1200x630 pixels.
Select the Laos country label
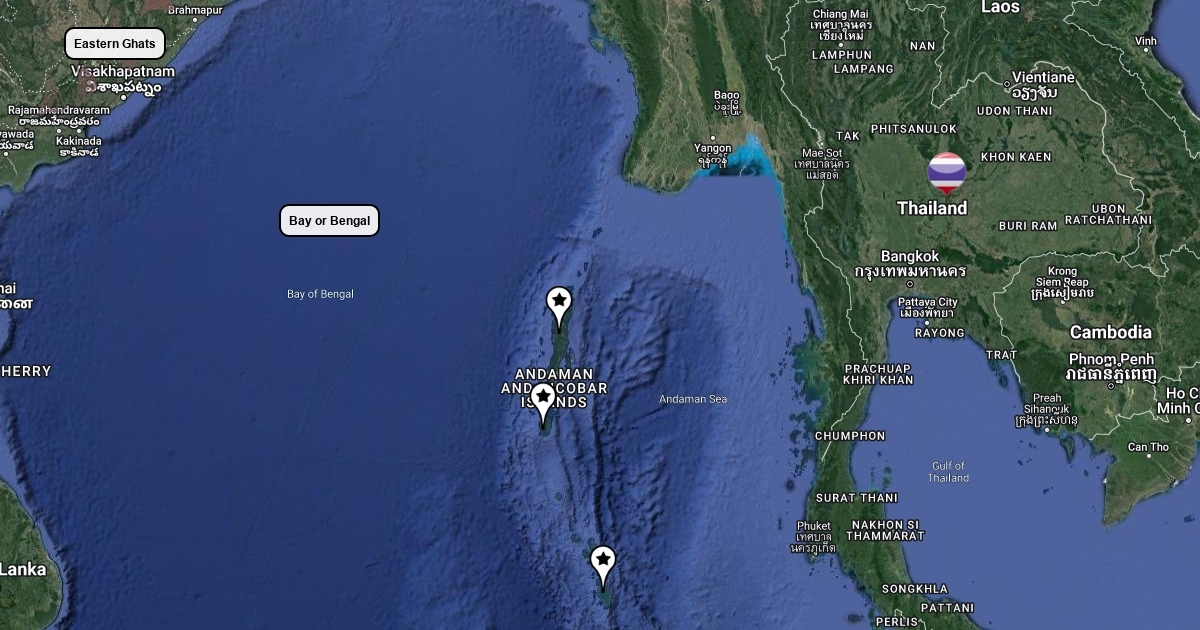(x=1001, y=8)
